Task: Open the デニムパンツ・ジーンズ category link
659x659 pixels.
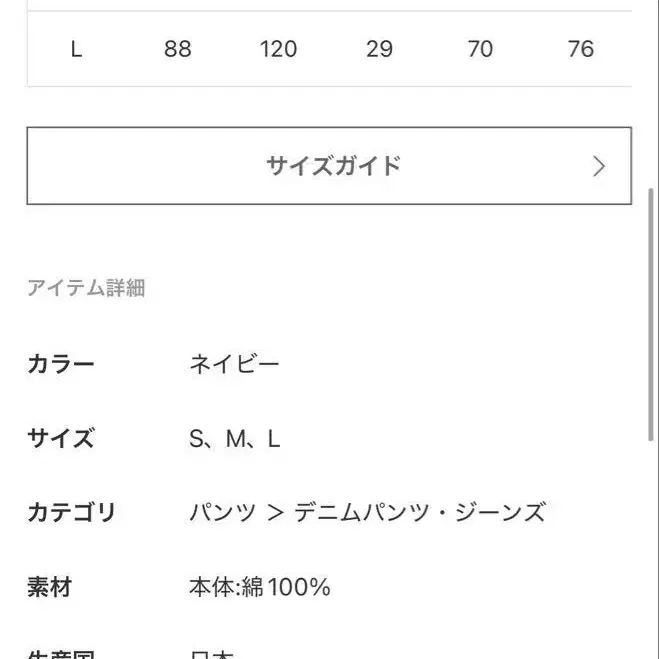Action: coord(420,513)
